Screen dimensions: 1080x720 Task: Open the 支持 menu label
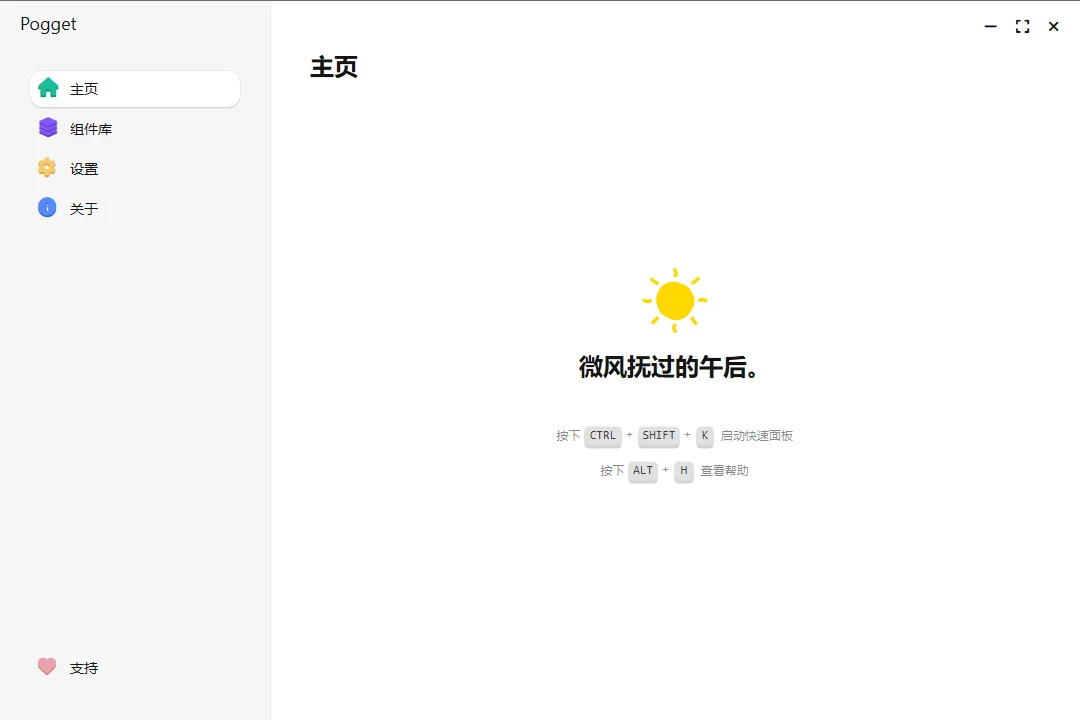point(84,668)
